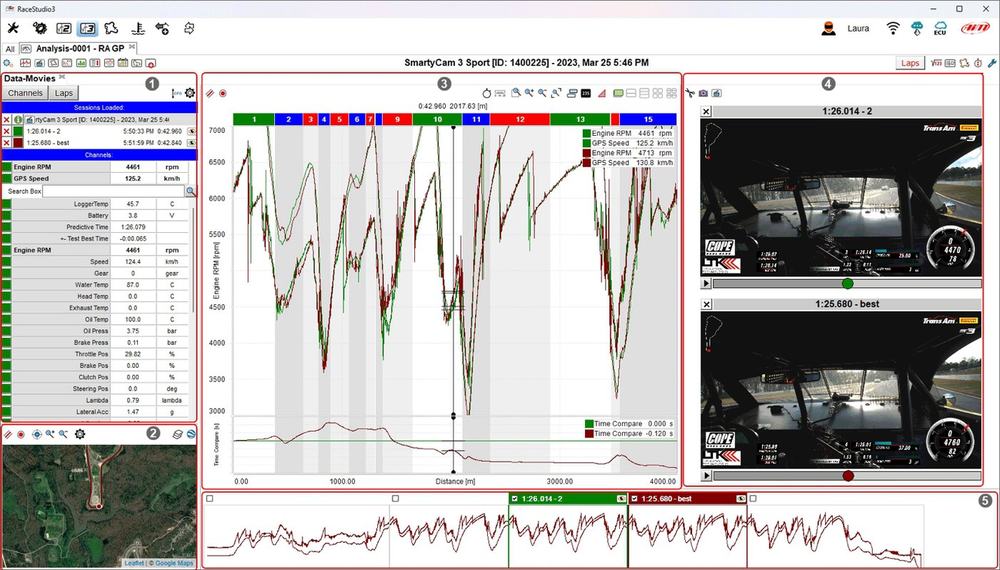Open the ECU cloud icon
Image resolution: width=1000 pixels, height=570 pixels.
pyautogui.click(x=940, y=28)
